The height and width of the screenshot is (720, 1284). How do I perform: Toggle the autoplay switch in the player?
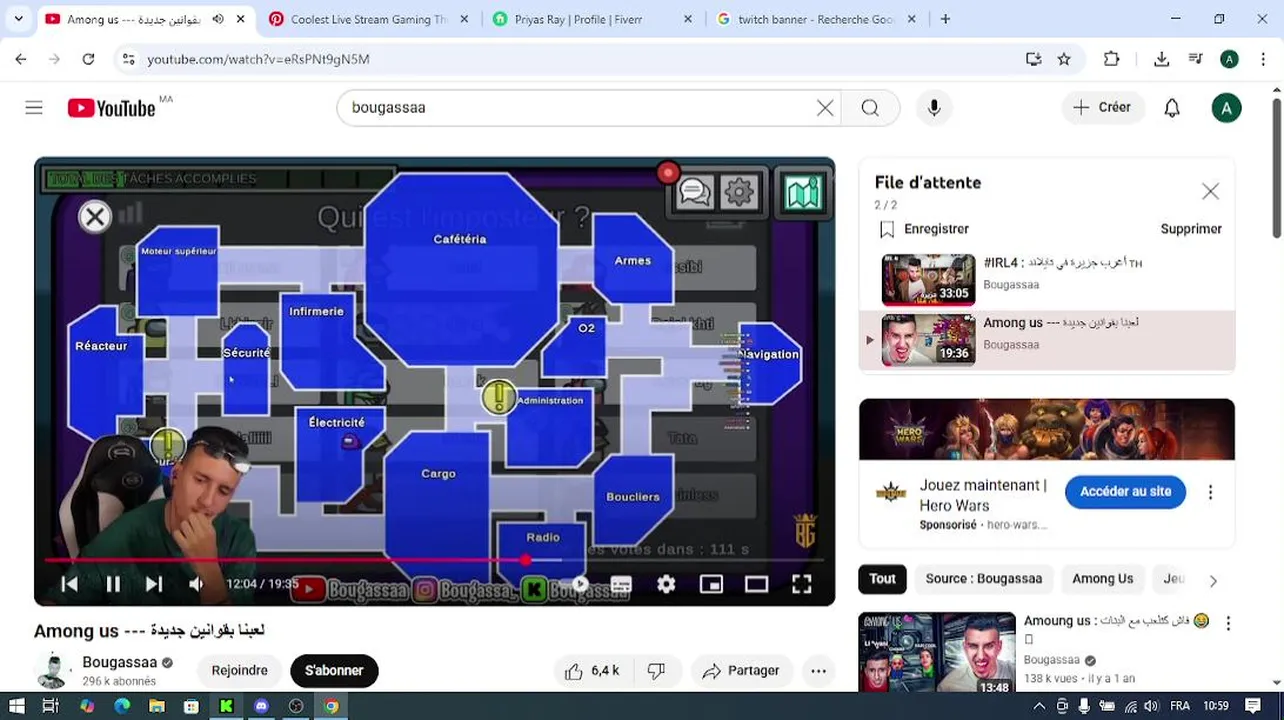point(579,584)
